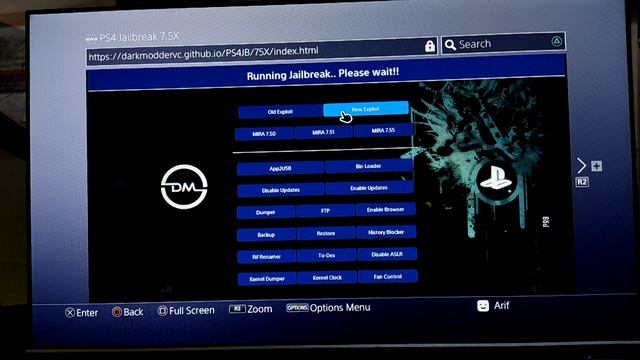
Task: Click the Enable Browser button
Action: coord(385,209)
